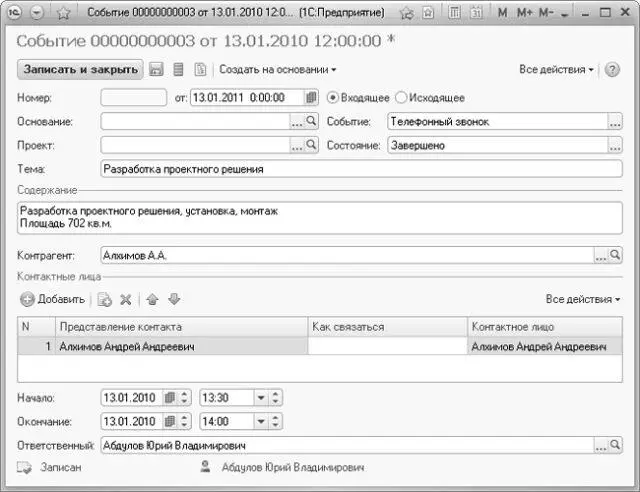
Task: Click the Как связаться column header
Action: [x=387, y=327]
